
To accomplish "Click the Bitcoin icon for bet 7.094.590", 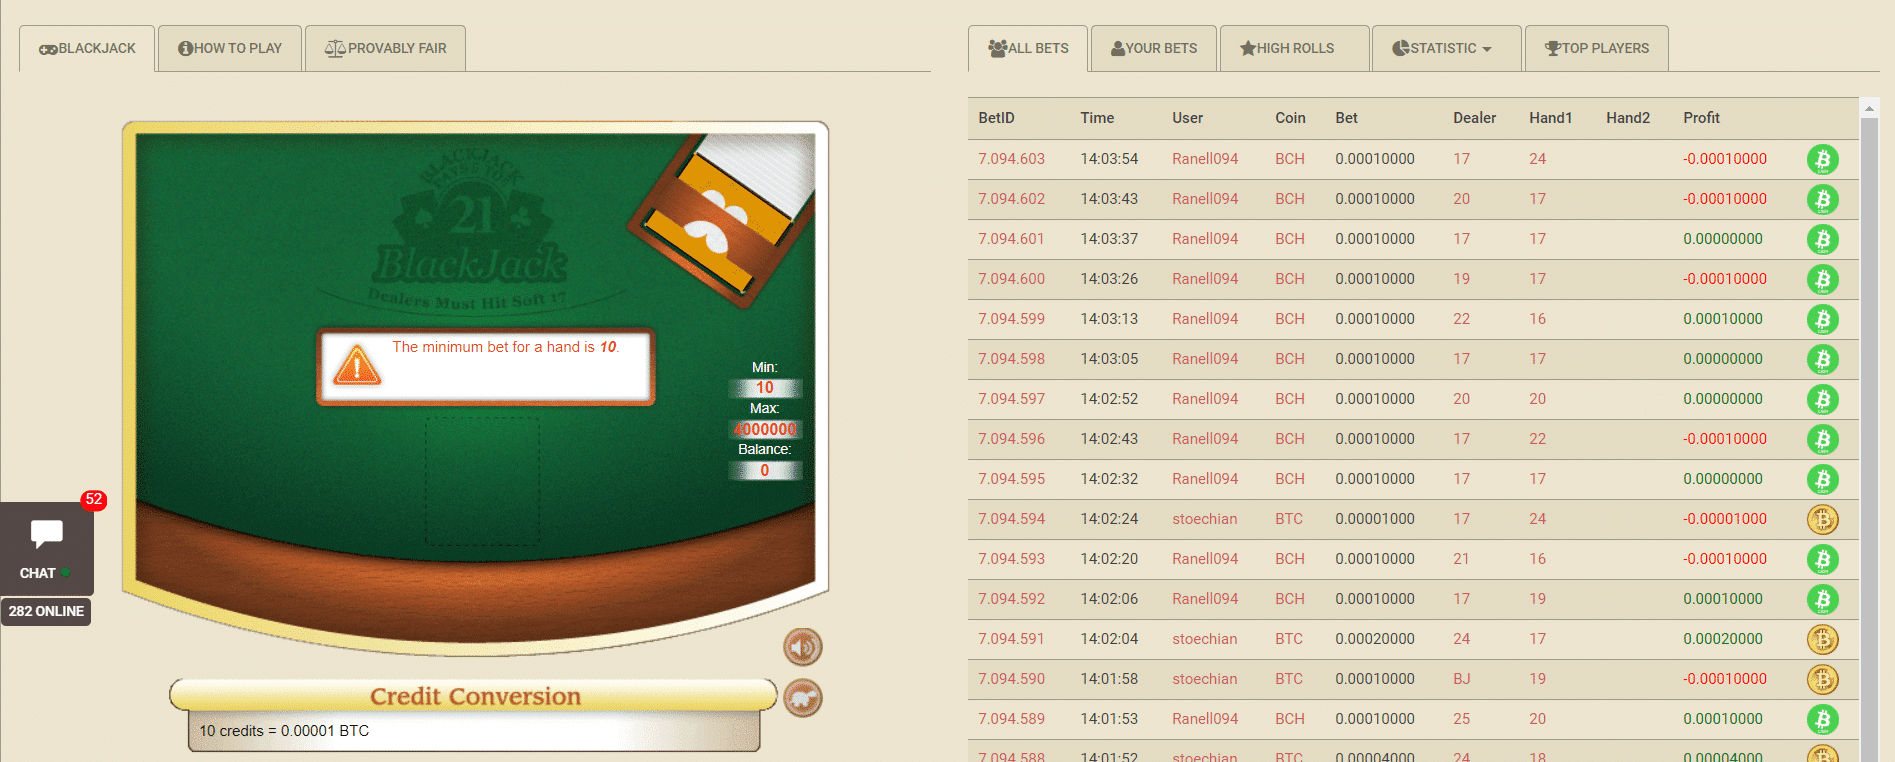I will (1822, 679).
